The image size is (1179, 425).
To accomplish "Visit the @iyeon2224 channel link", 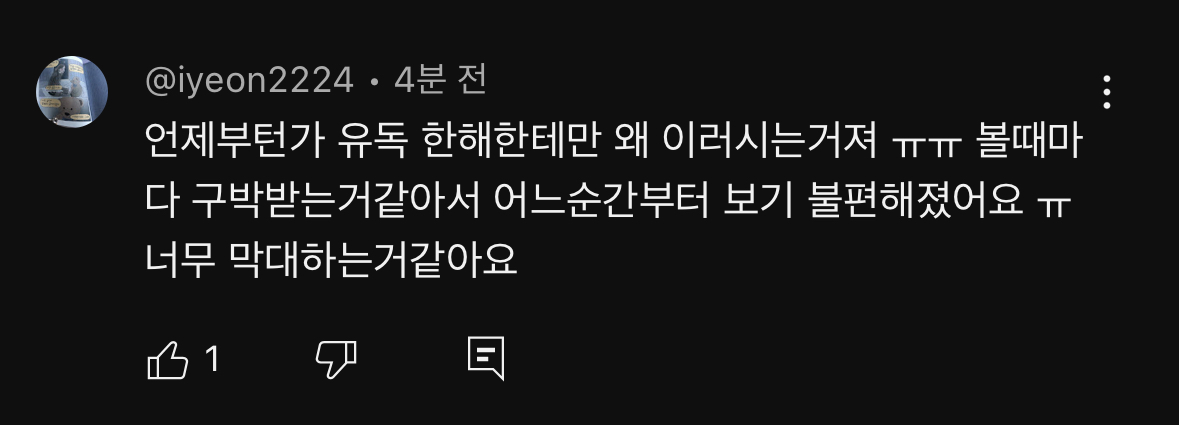I will pyautogui.click(x=249, y=80).
